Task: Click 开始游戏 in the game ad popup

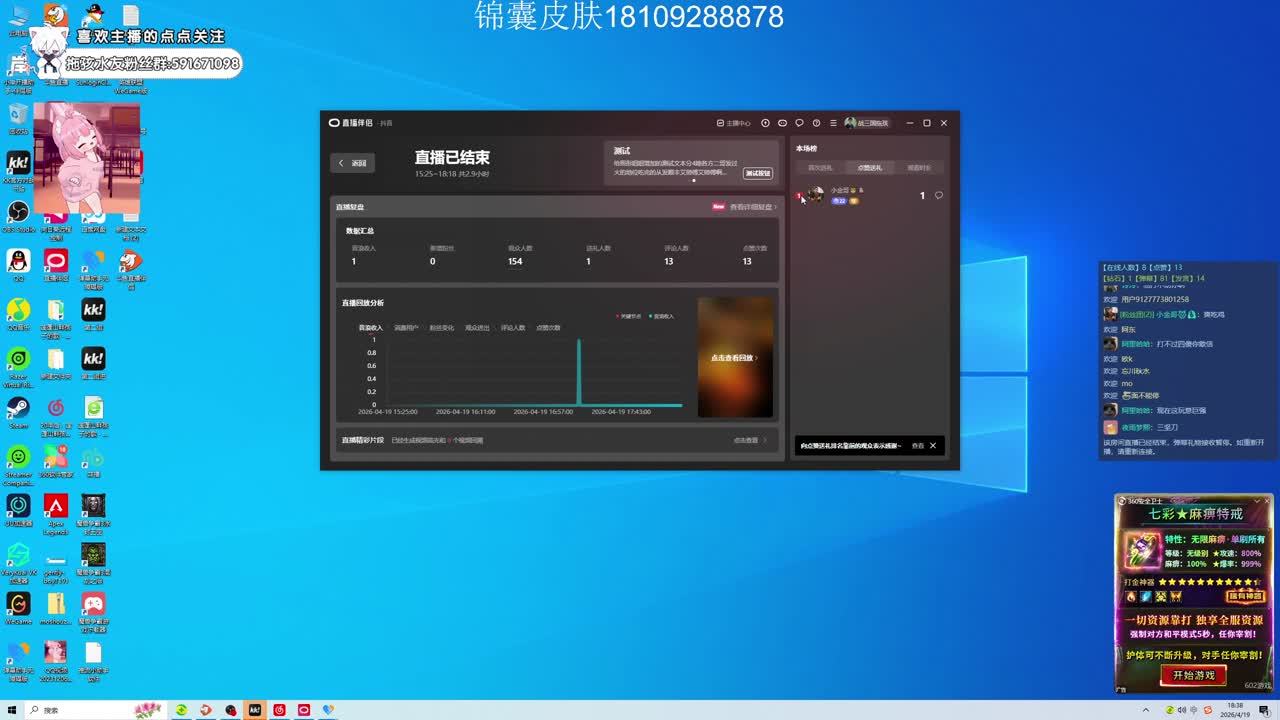Action: click(x=1193, y=675)
